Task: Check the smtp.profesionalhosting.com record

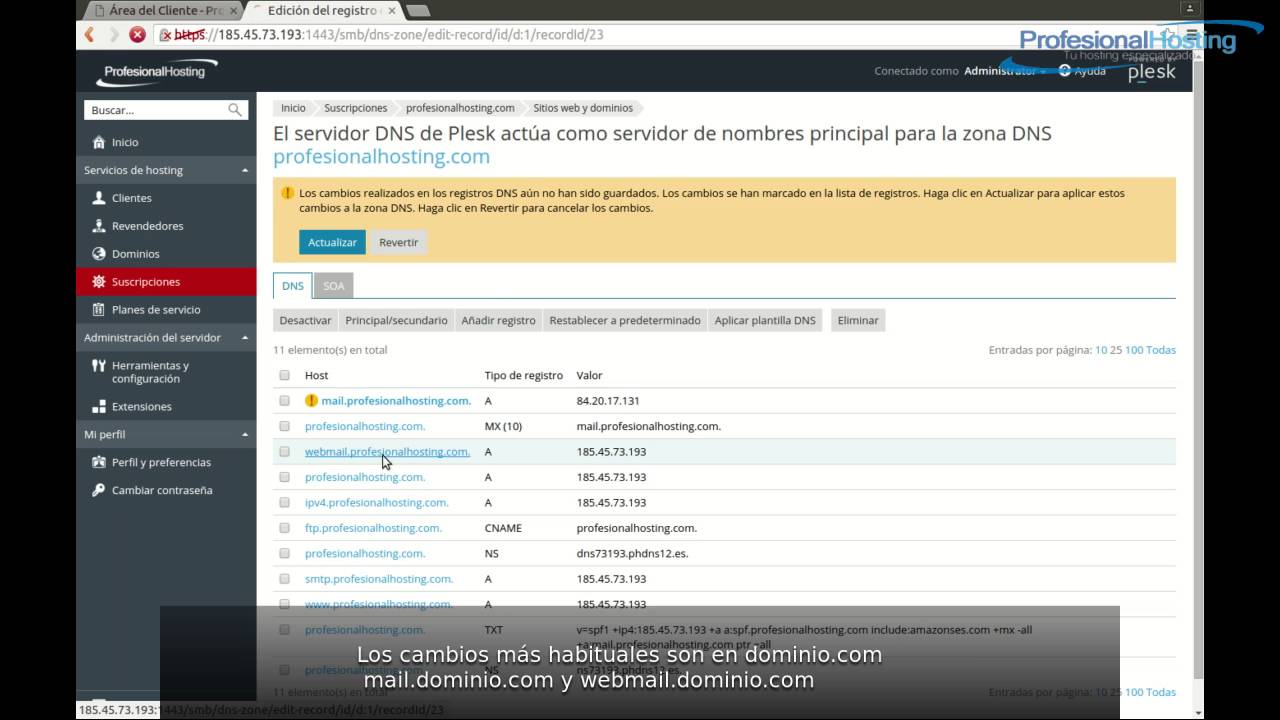Action: coord(284,579)
